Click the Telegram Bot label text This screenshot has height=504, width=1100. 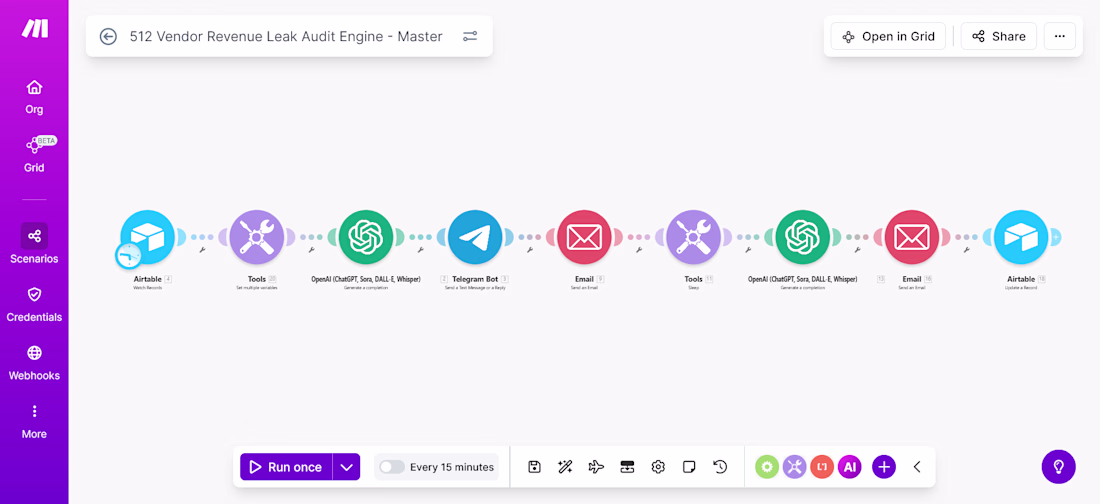pyautogui.click(x=475, y=279)
